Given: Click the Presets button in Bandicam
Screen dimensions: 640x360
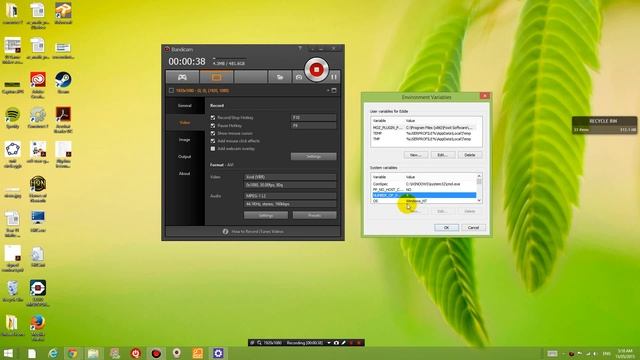Looking at the screenshot, I should coord(314,215).
